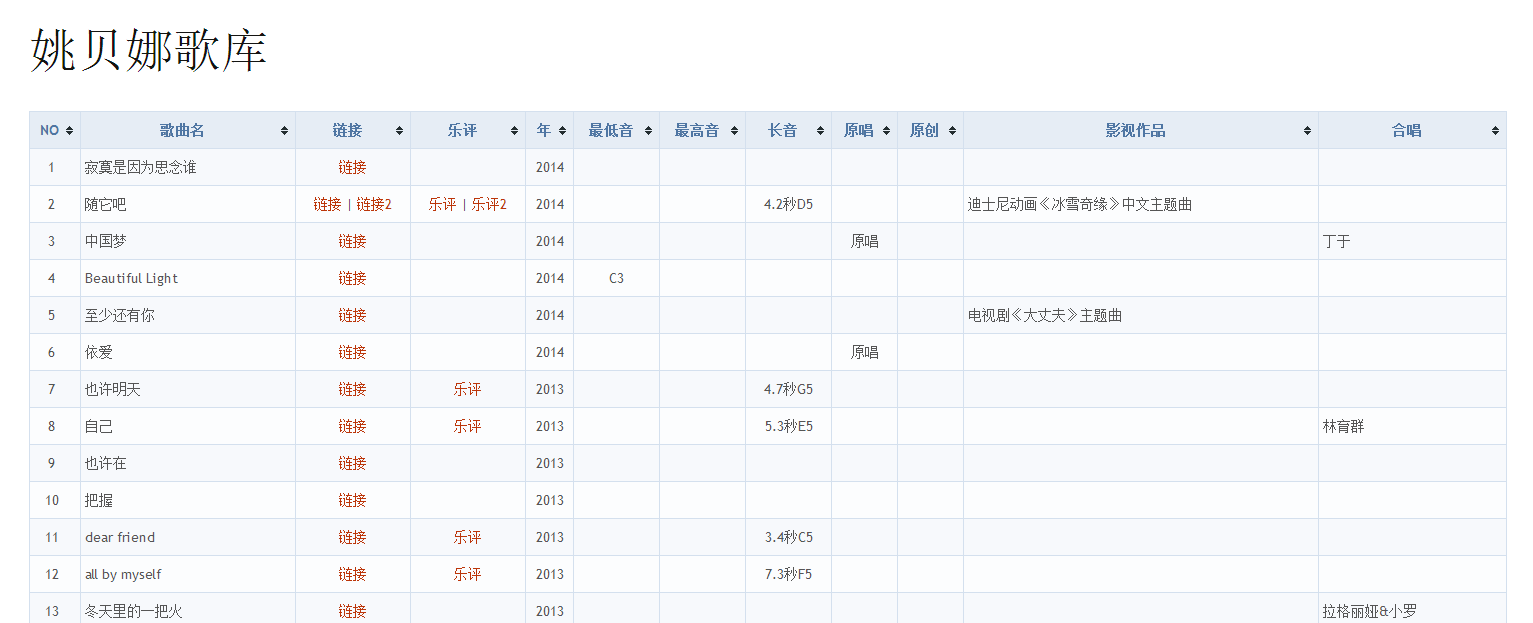Image resolution: width=1533 pixels, height=623 pixels.
Task: Click sort arrows in 乐评 column header
Action: tap(515, 131)
